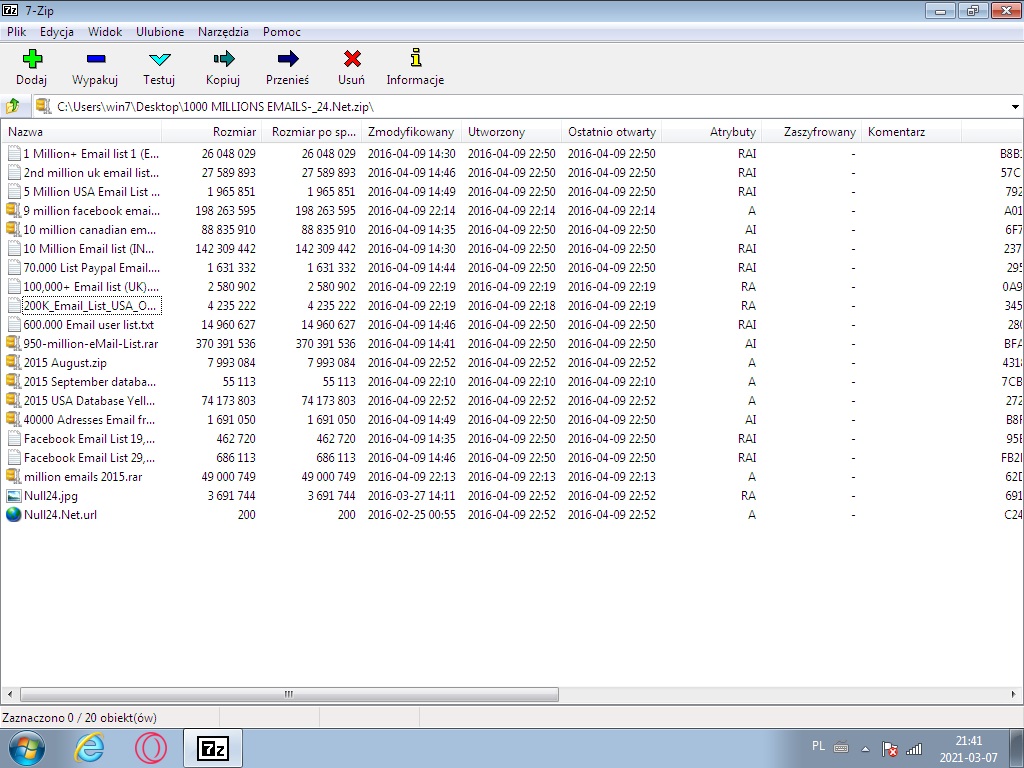
Task: Click archive icon of 950-million-eMail-List.rar
Action: (13, 343)
